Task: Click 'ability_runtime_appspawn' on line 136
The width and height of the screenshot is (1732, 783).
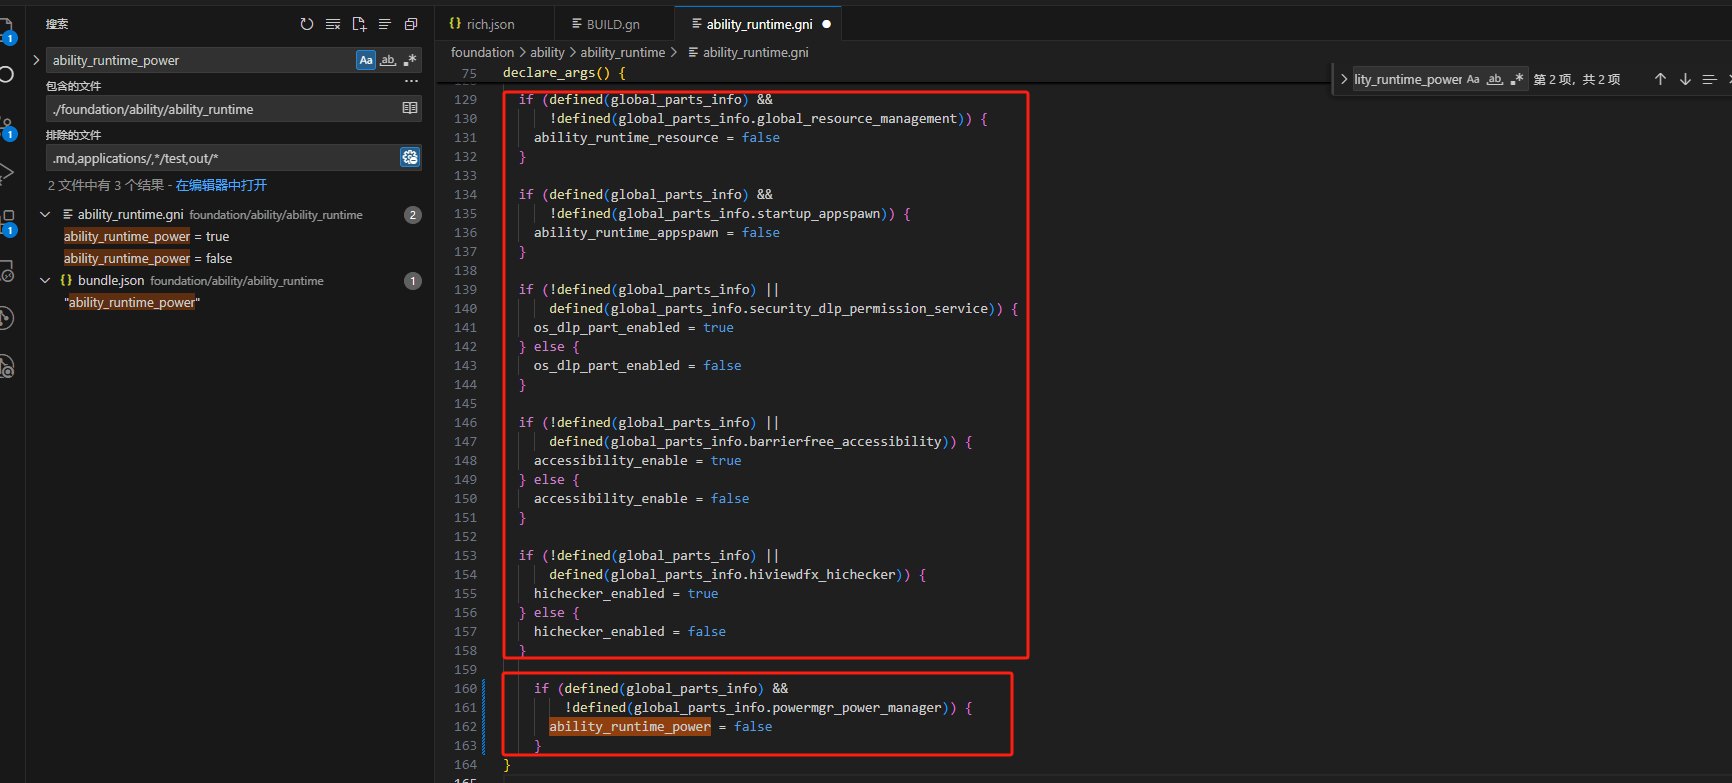Action: [626, 233]
